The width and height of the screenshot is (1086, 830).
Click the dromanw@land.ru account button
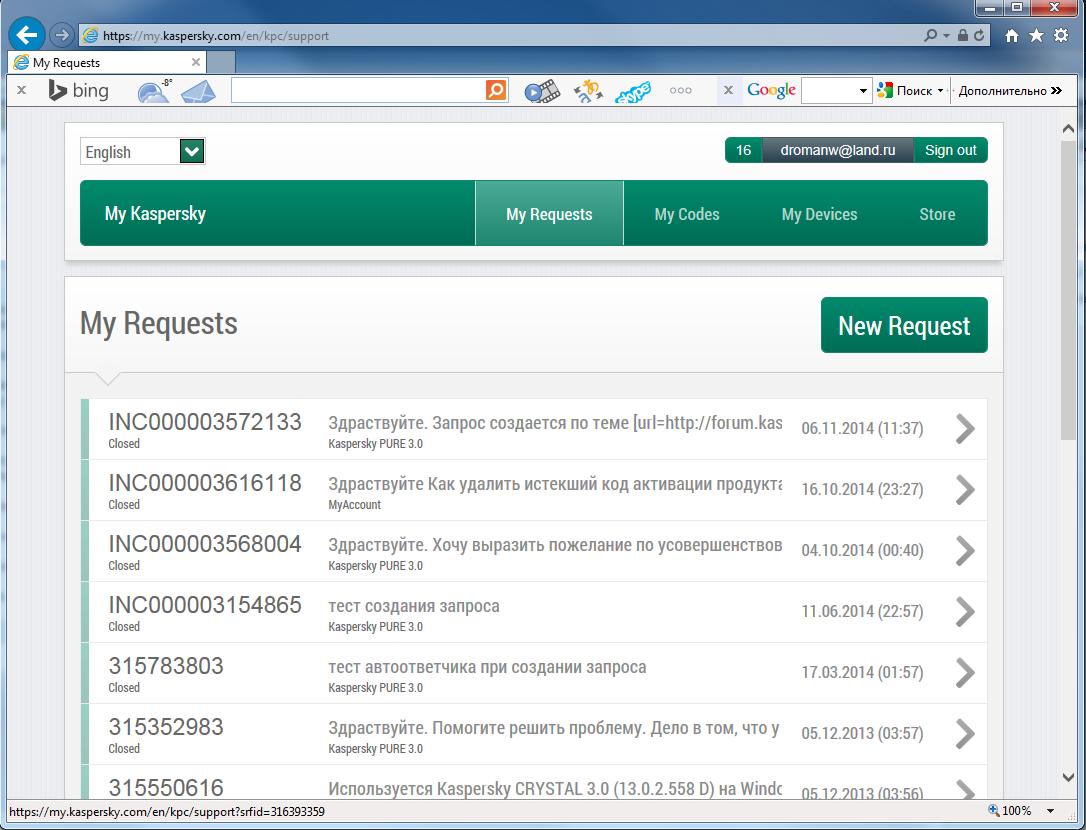click(837, 150)
